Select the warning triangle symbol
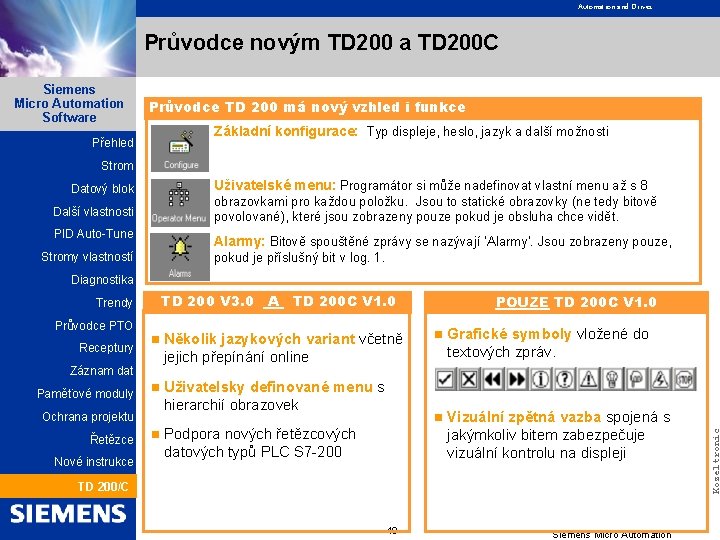The height and width of the screenshot is (540, 720). 588,379
